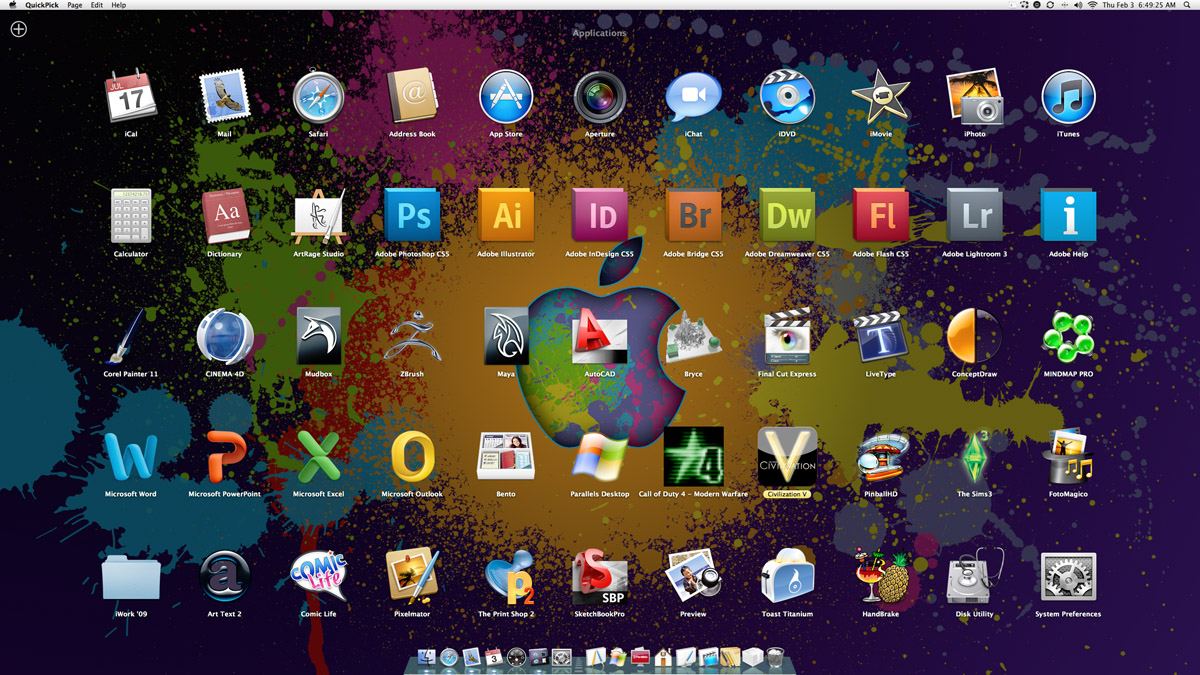Image resolution: width=1200 pixels, height=675 pixels.
Task: Open Adobe Help icon
Action: [x=1068, y=216]
